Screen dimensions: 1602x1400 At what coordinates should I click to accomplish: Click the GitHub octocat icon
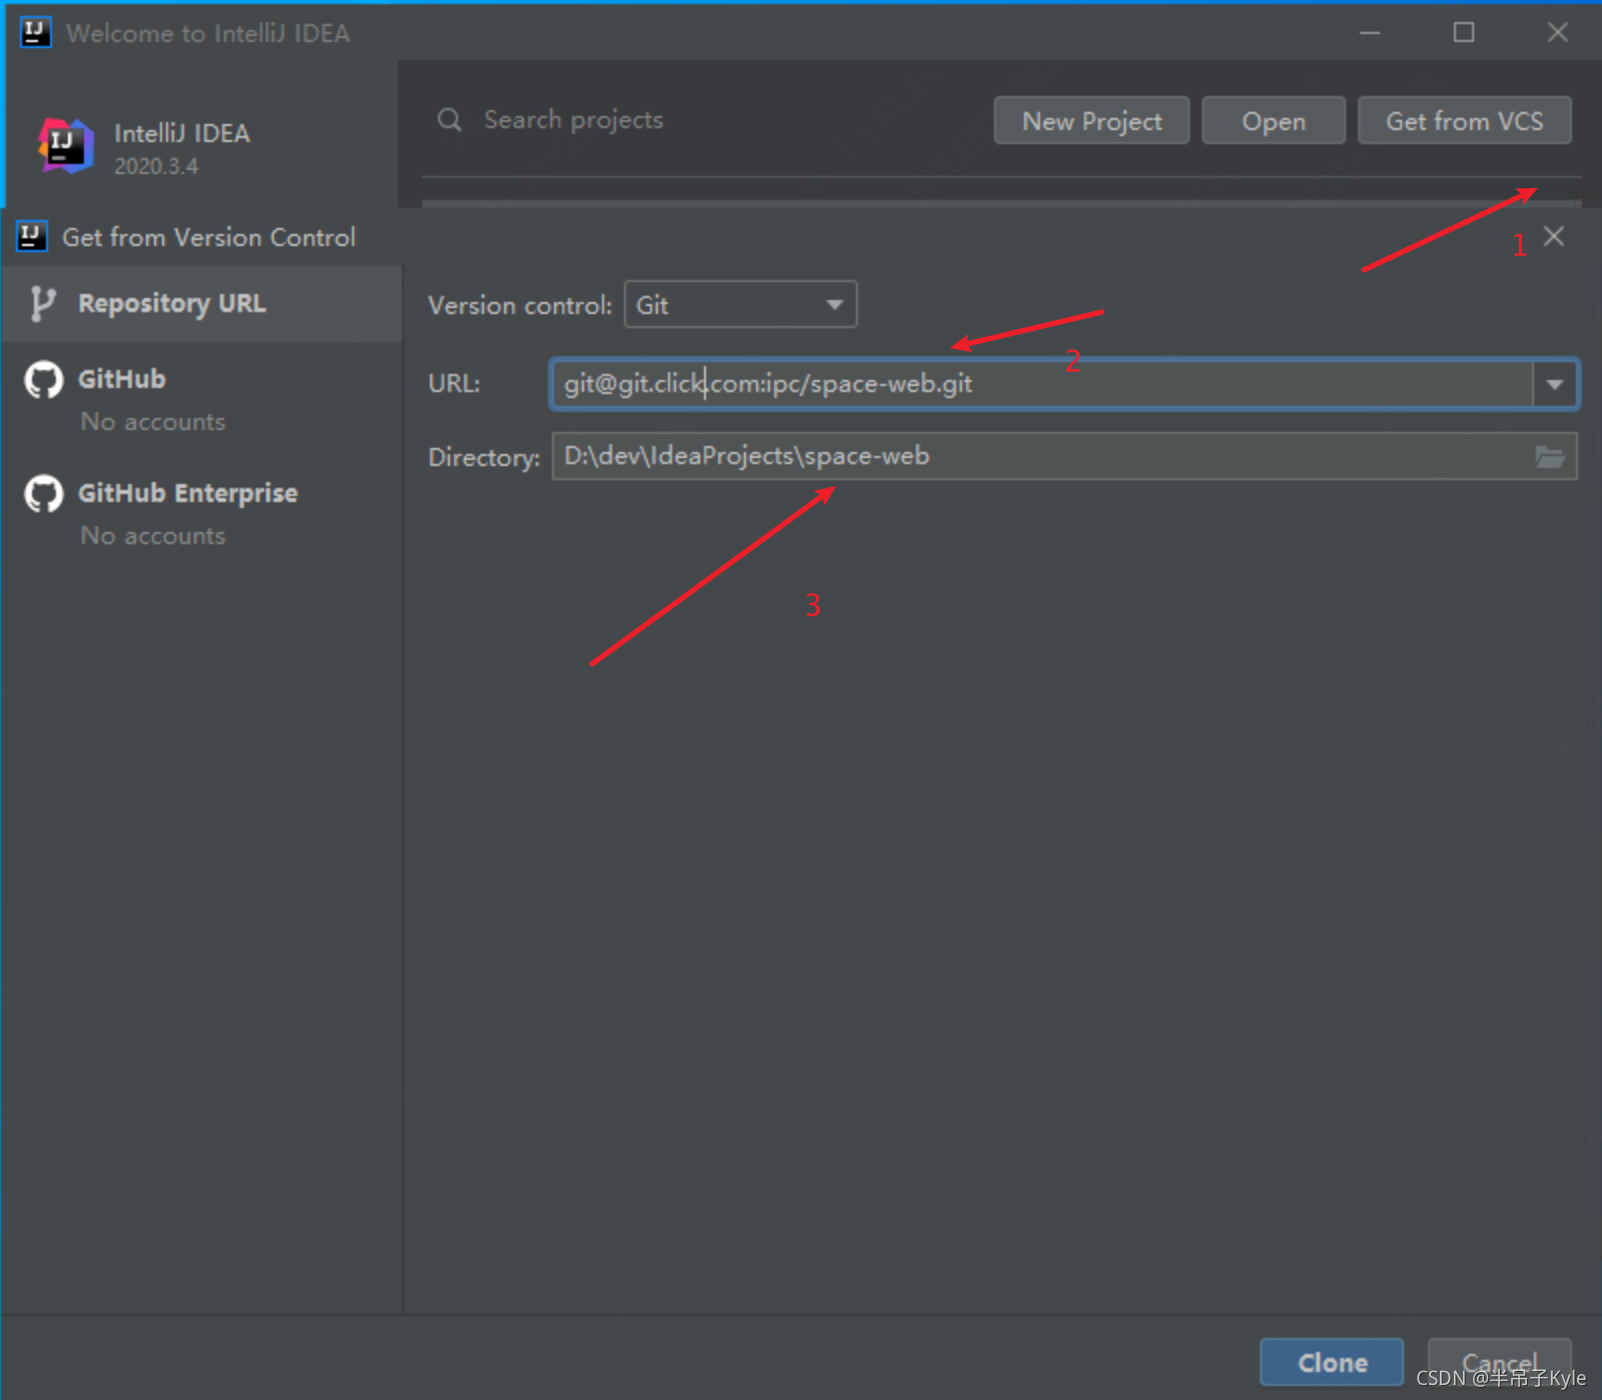pos(43,380)
